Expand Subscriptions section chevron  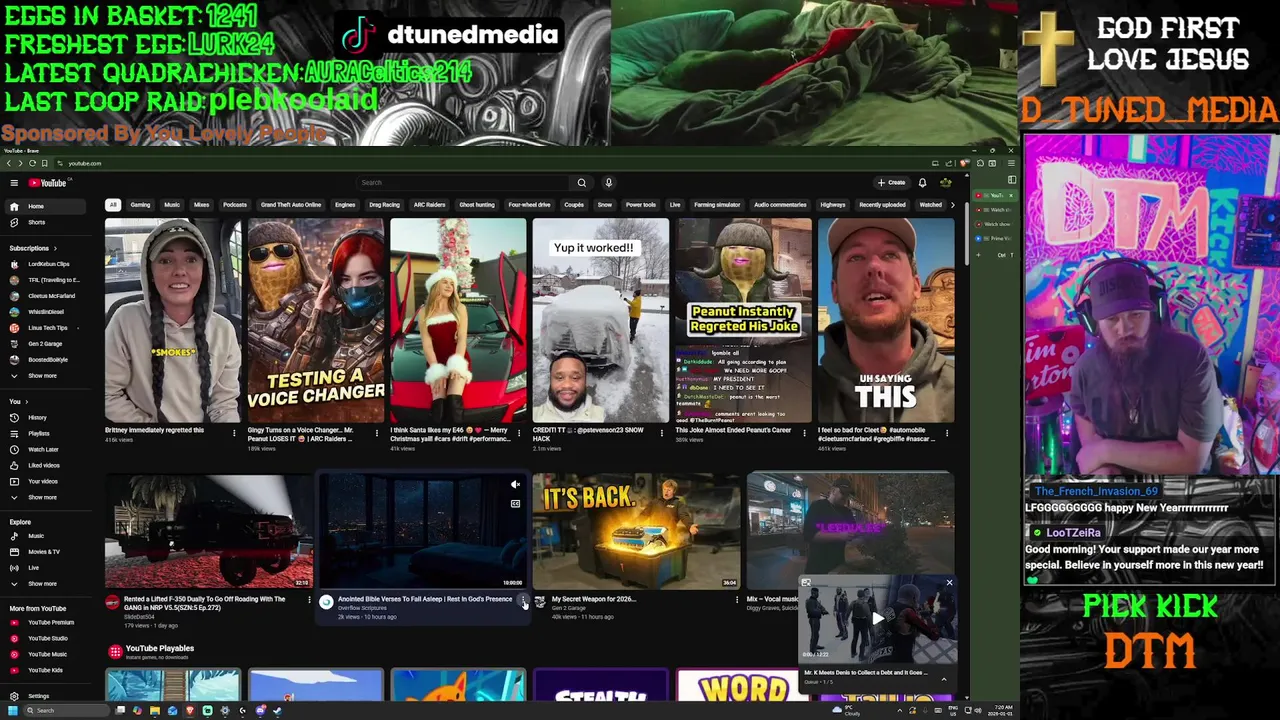(55, 248)
